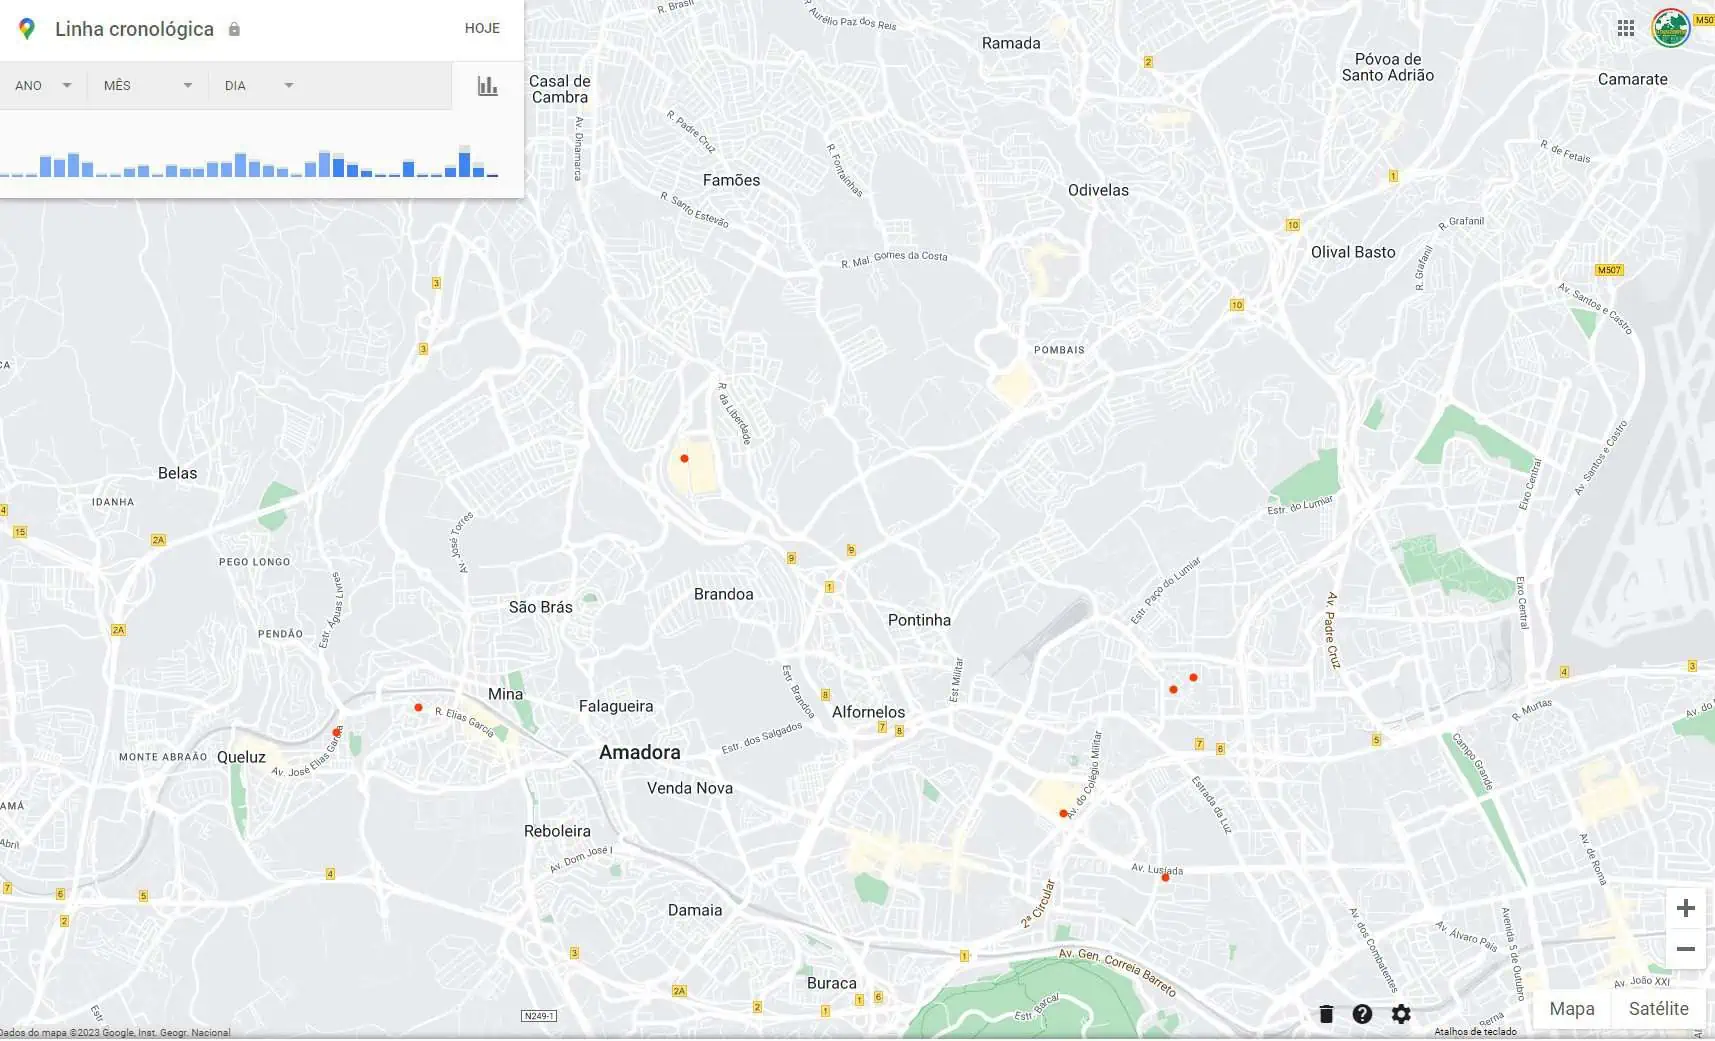
Task: Click the Damaia map label
Action: click(x=694, y=910)
